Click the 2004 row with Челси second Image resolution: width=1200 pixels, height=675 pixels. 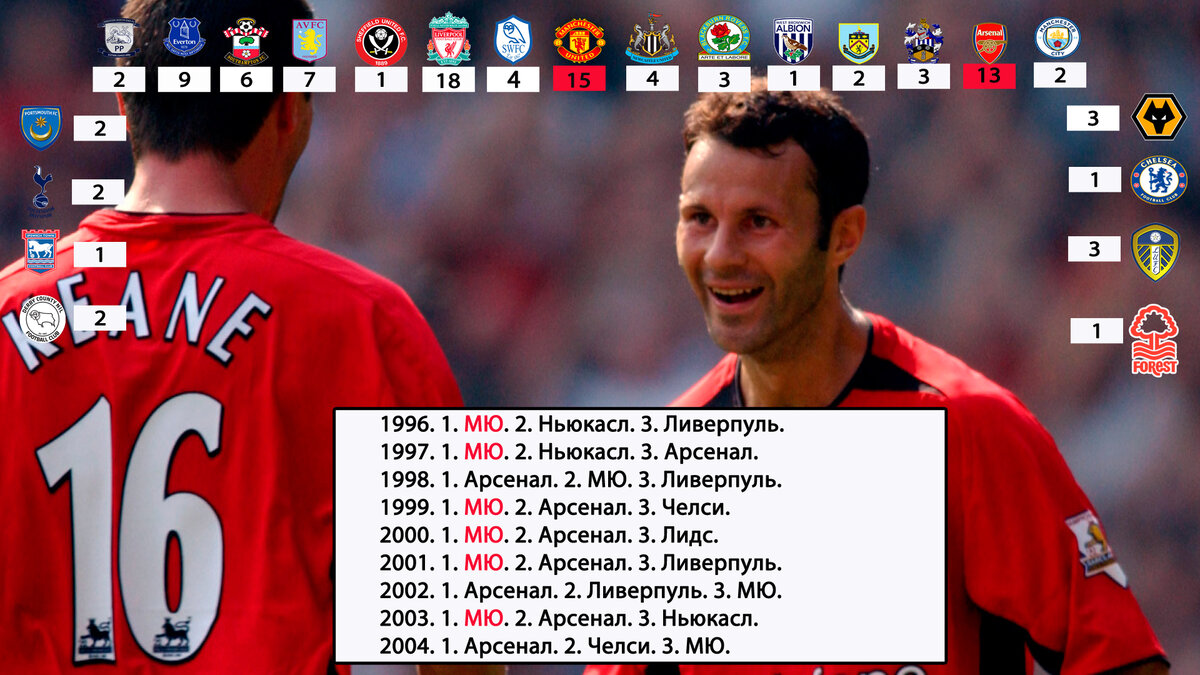click(554, 647)
